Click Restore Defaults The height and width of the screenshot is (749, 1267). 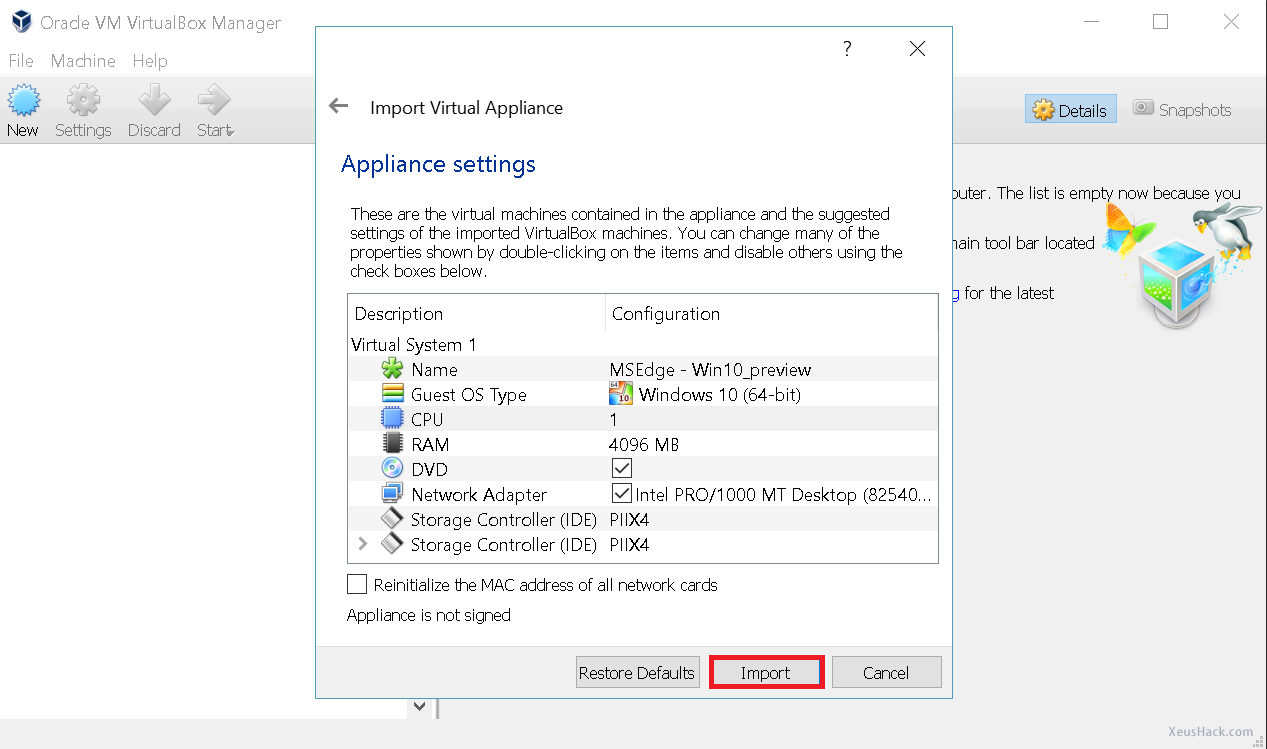pos(637,672)
